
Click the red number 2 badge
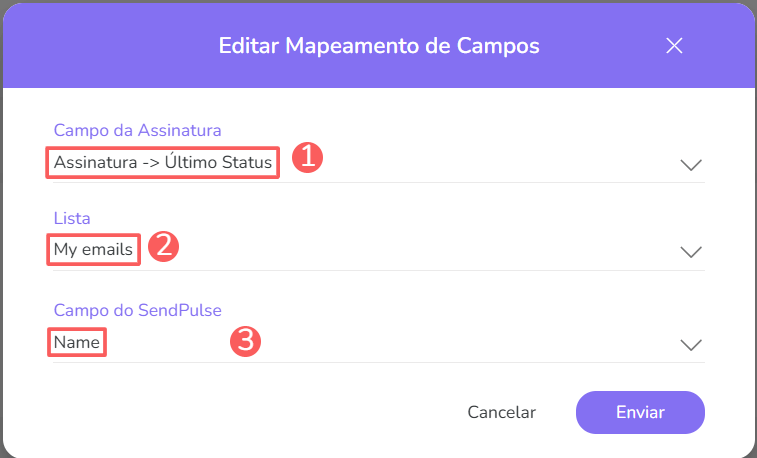(163, 246)
